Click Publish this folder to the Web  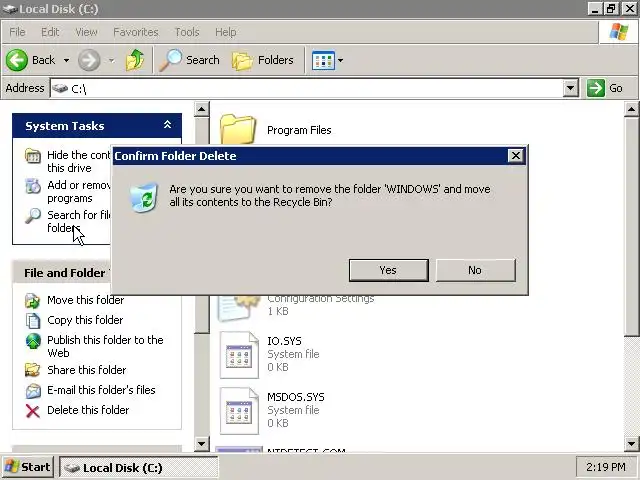point(105,346)
